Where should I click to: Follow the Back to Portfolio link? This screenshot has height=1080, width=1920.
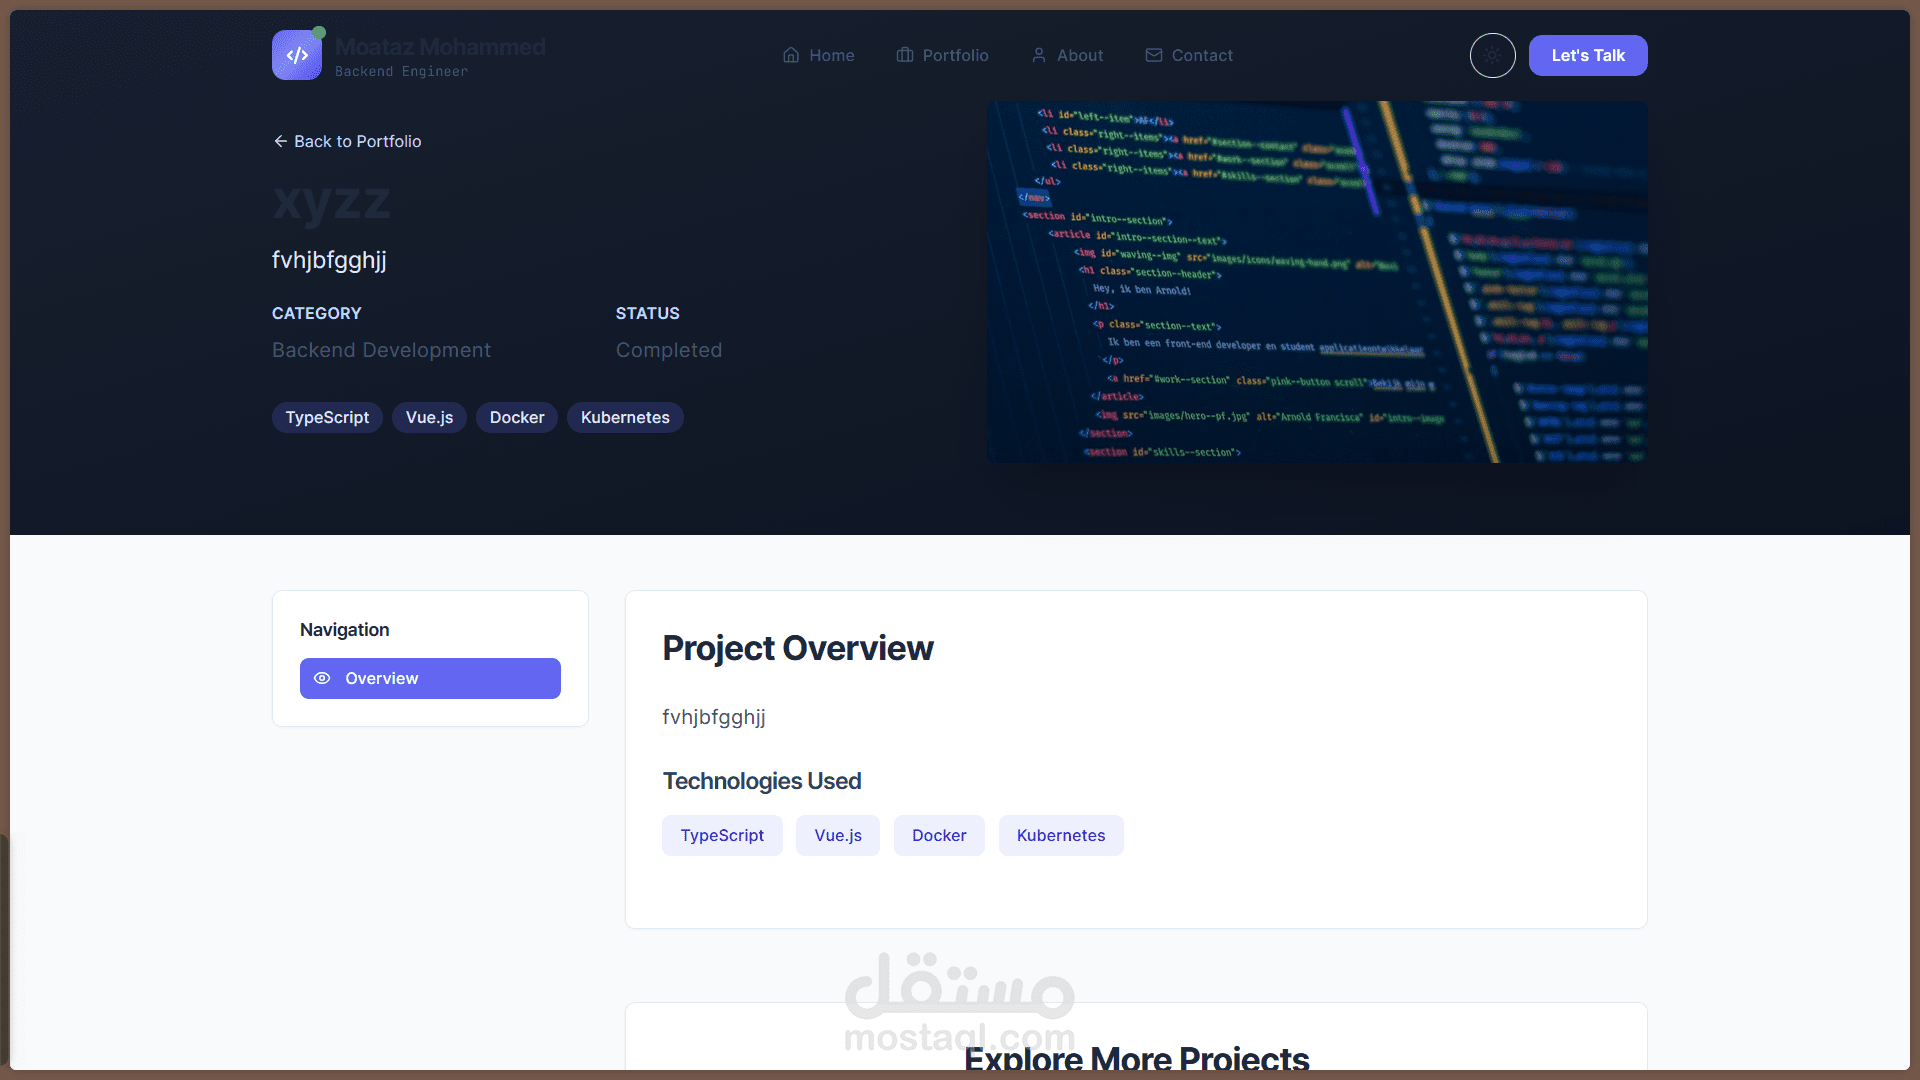coord(357,141)
